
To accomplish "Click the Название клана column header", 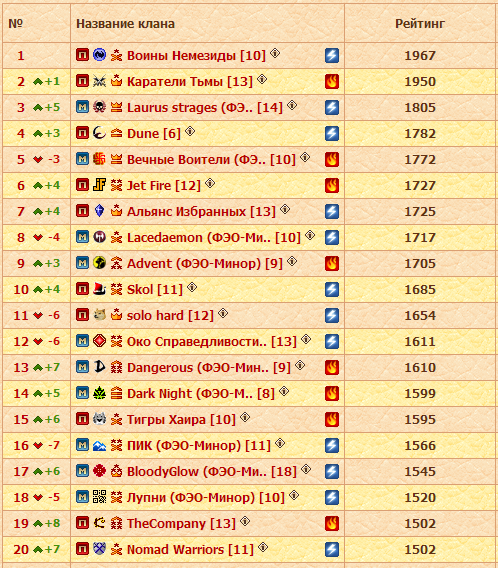I will point(125,24).
